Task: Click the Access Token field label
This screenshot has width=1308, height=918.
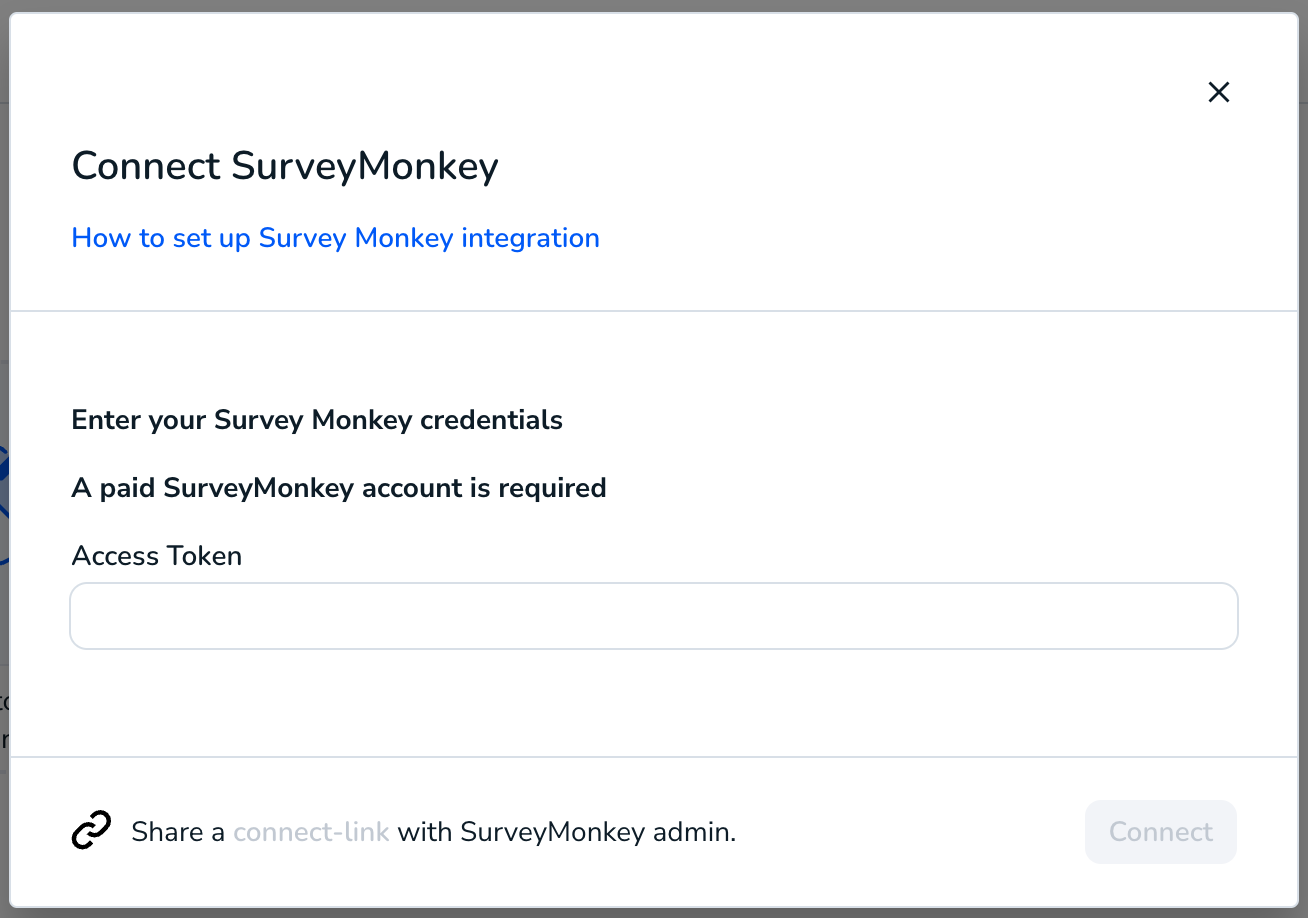Action: point(157,556)
